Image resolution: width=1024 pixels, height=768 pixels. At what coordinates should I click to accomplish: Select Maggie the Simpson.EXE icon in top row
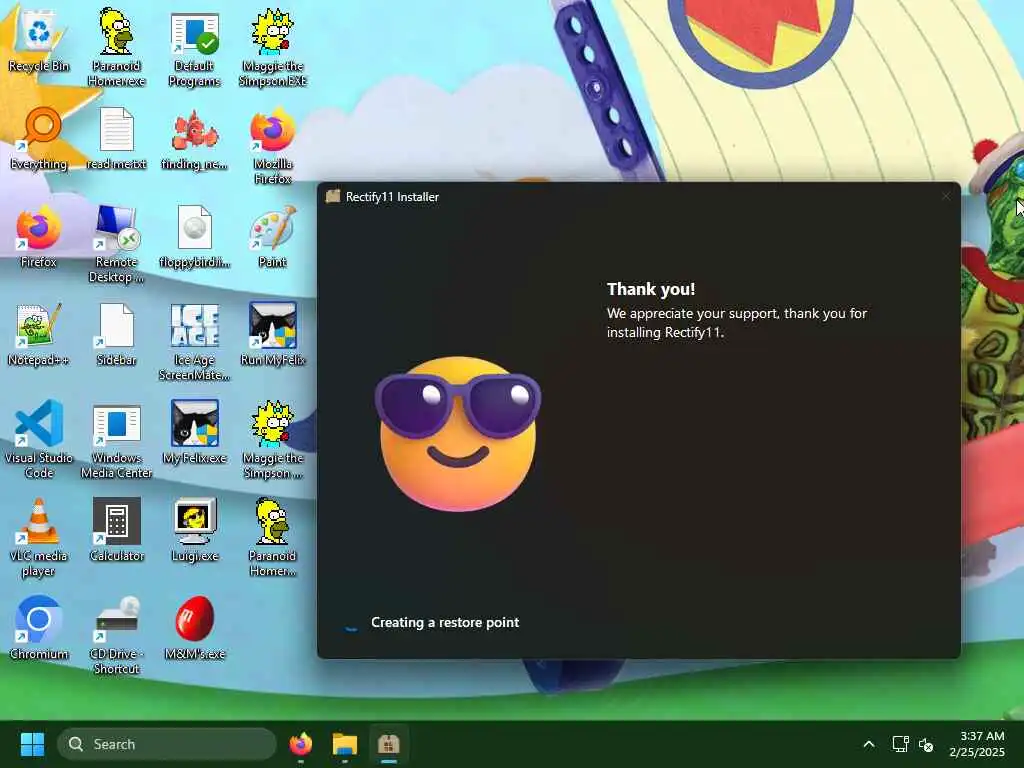coord(272,48)
